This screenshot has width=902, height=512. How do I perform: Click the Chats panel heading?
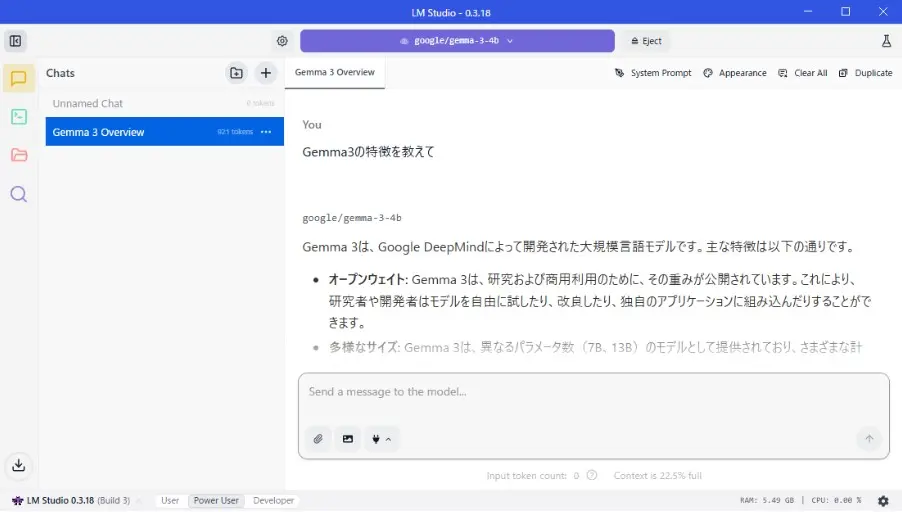60,73
